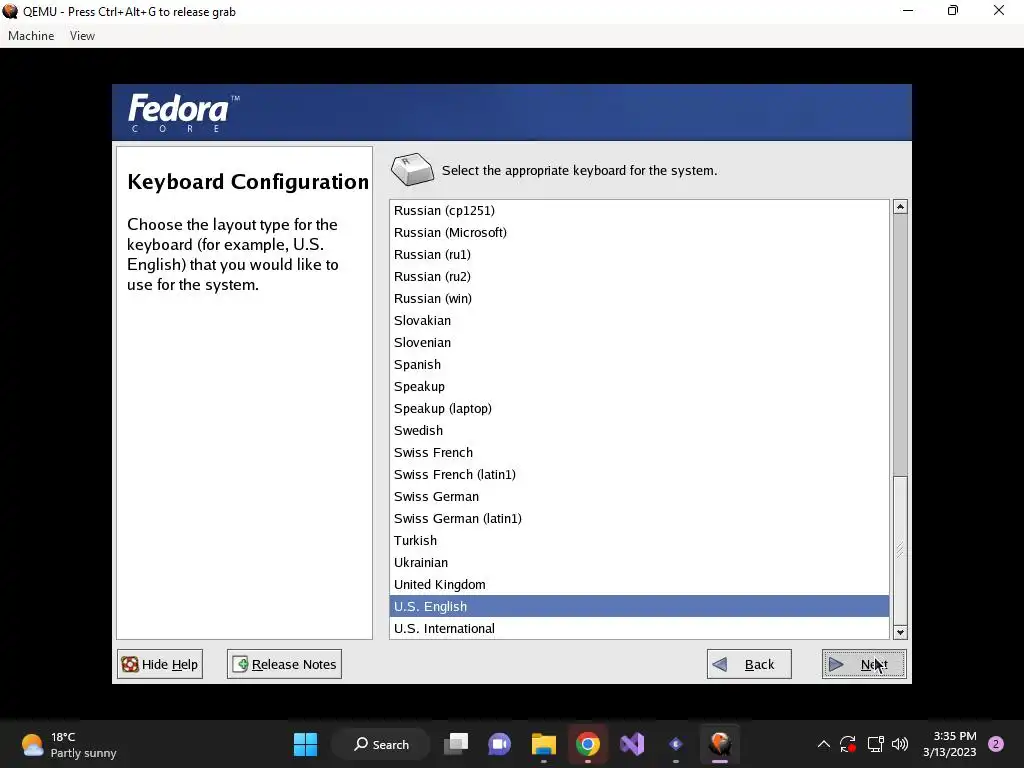
Task: Select Slovakian keyboard layout
Action: coord(639,321)
